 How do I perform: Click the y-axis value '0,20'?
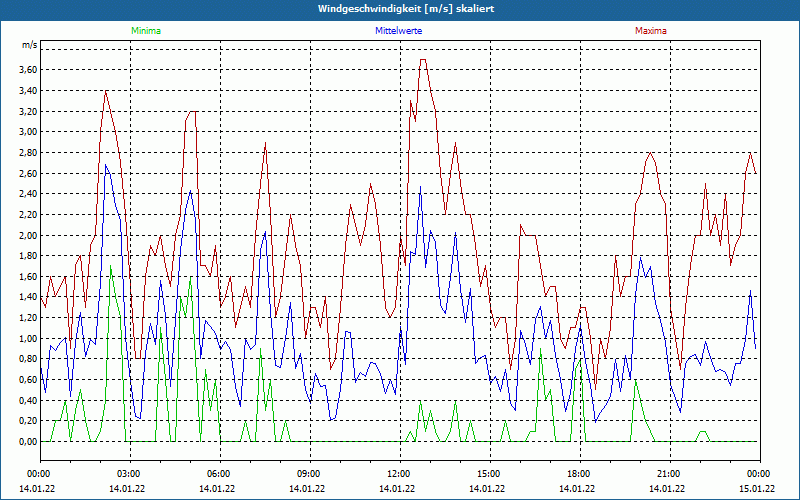[28, 421]
